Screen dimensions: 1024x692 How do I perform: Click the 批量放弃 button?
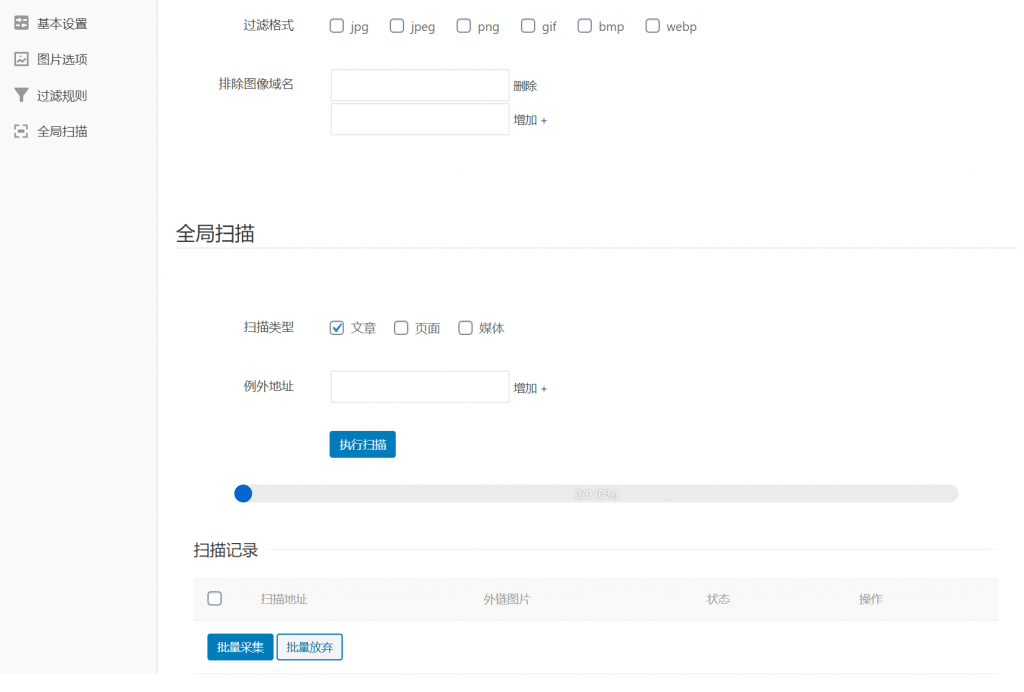[309, 647]
